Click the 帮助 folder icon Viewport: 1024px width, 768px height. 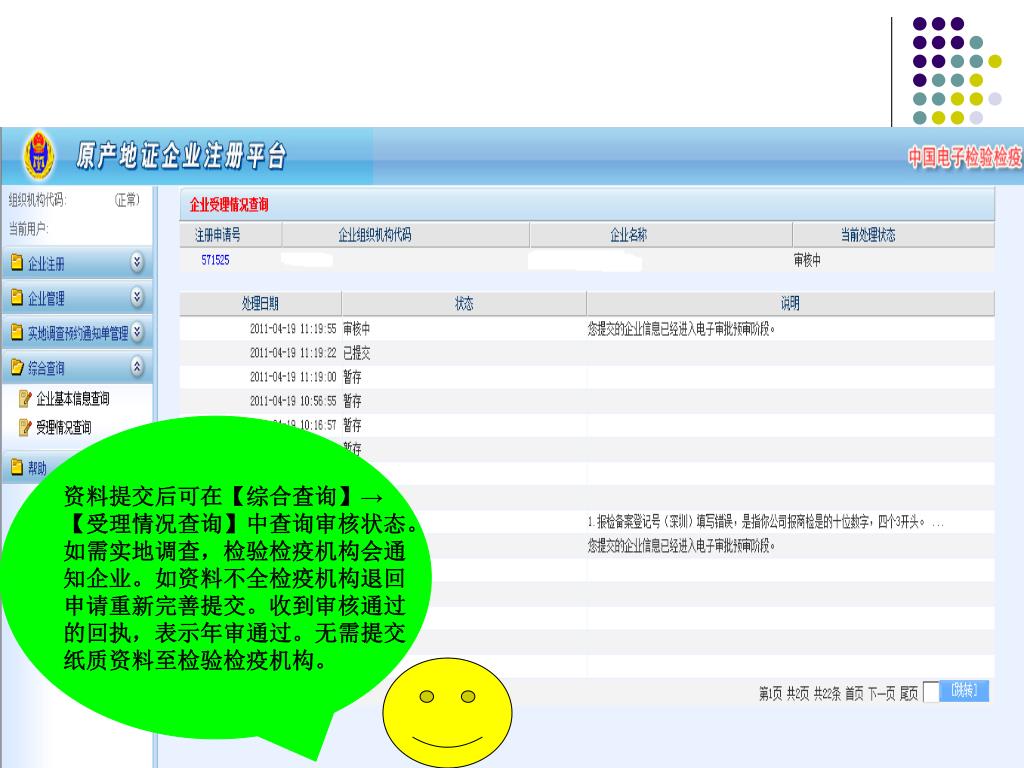(x=17, y=468)
